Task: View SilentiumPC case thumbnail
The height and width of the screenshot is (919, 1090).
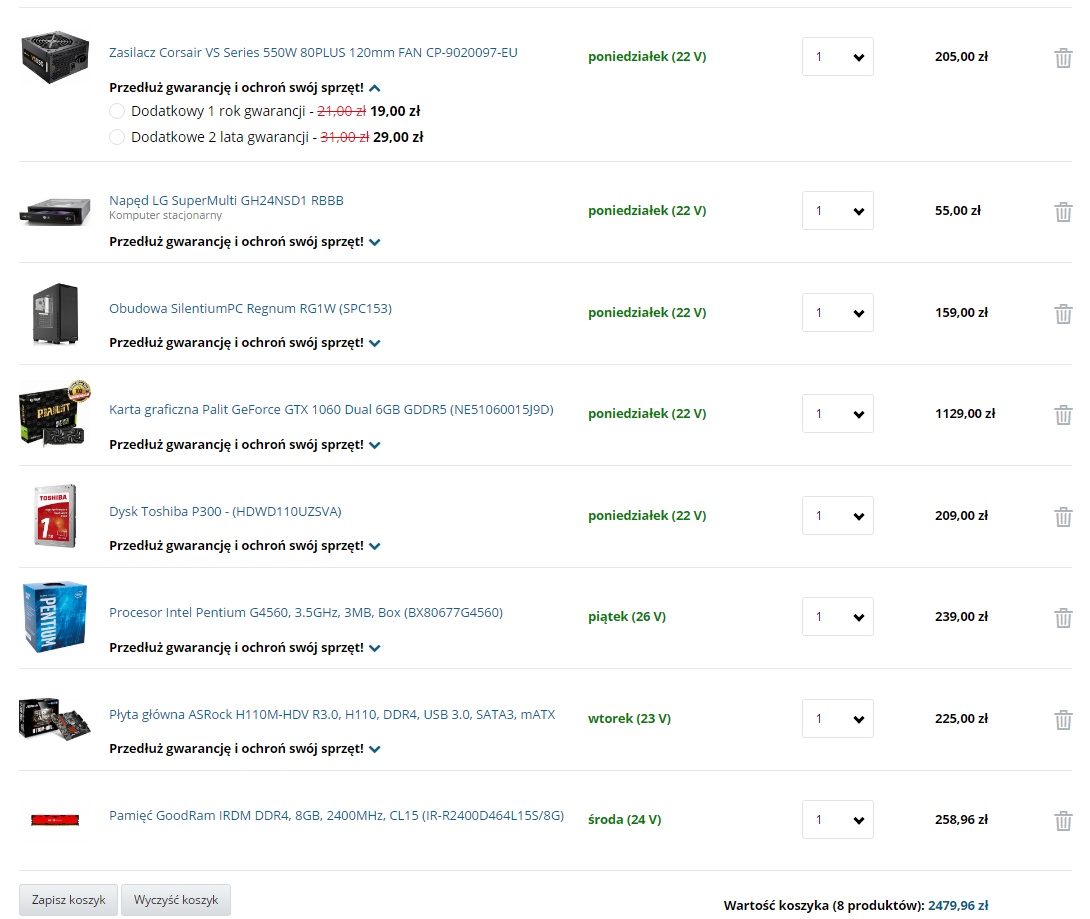Action: 55,314
